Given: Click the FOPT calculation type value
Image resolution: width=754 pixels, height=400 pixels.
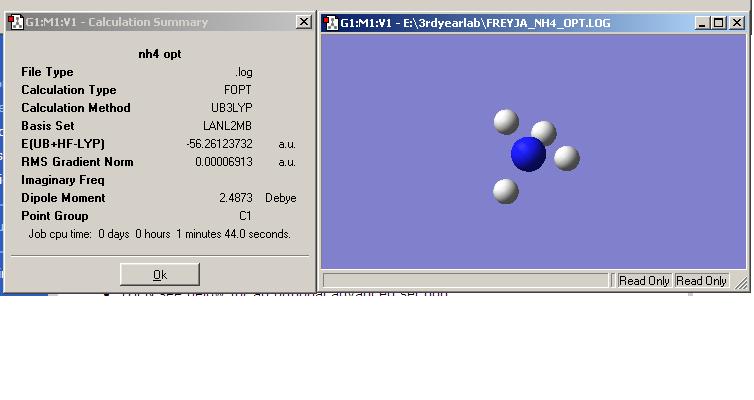Looking at the screenshot, I should click(238, 90).
